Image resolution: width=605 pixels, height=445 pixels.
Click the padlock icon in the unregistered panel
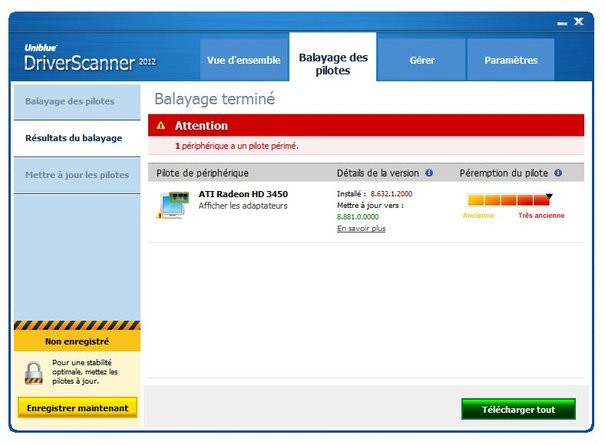point(34,373)
